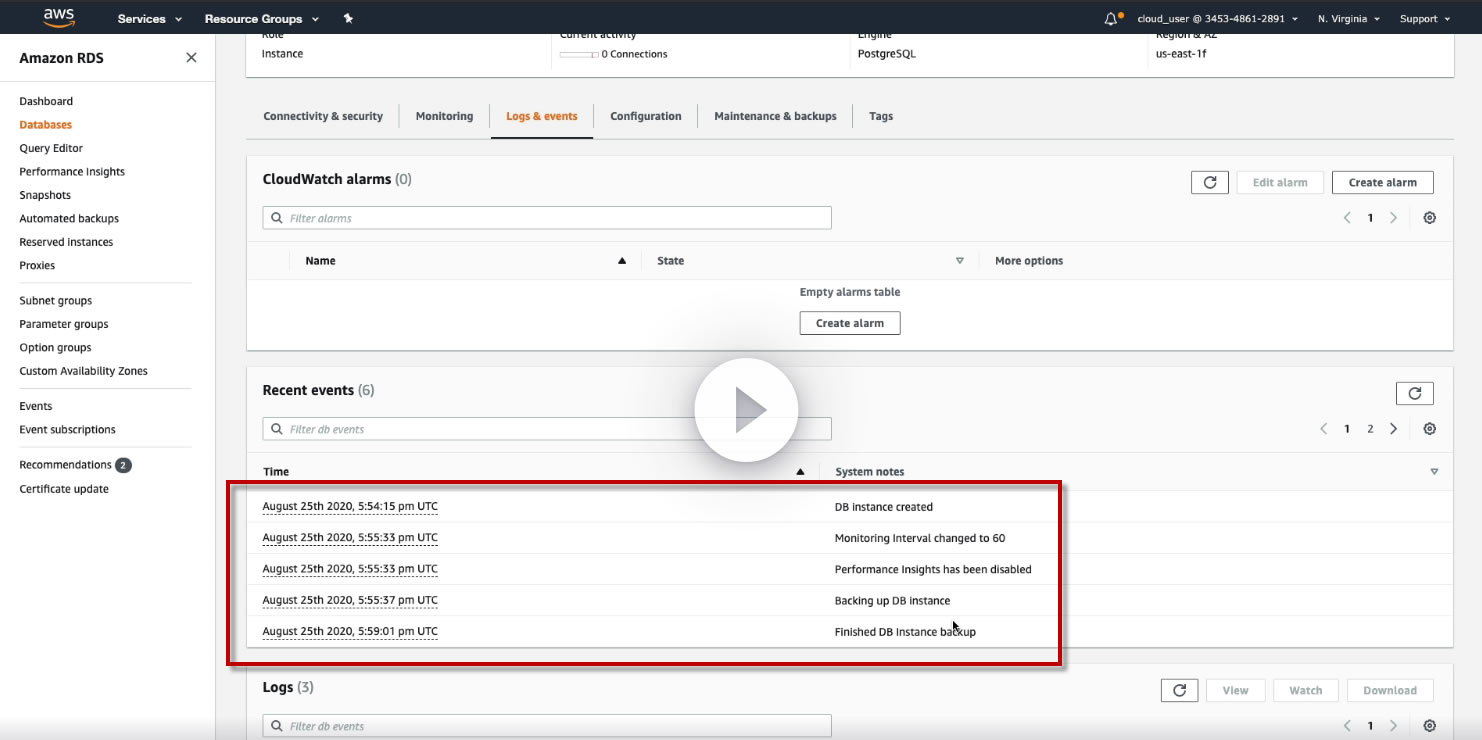1482x740 pixels.
Task: Open the cloud_user account menu
Action: click(x=1218, y=19)
